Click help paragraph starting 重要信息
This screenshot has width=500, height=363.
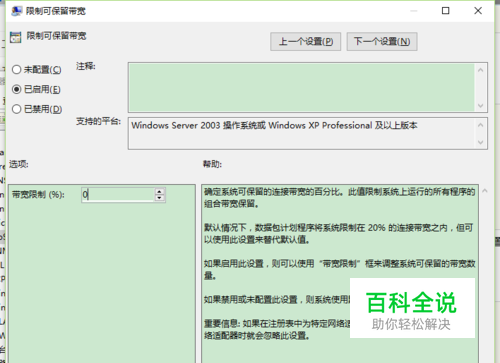(277, 329)
